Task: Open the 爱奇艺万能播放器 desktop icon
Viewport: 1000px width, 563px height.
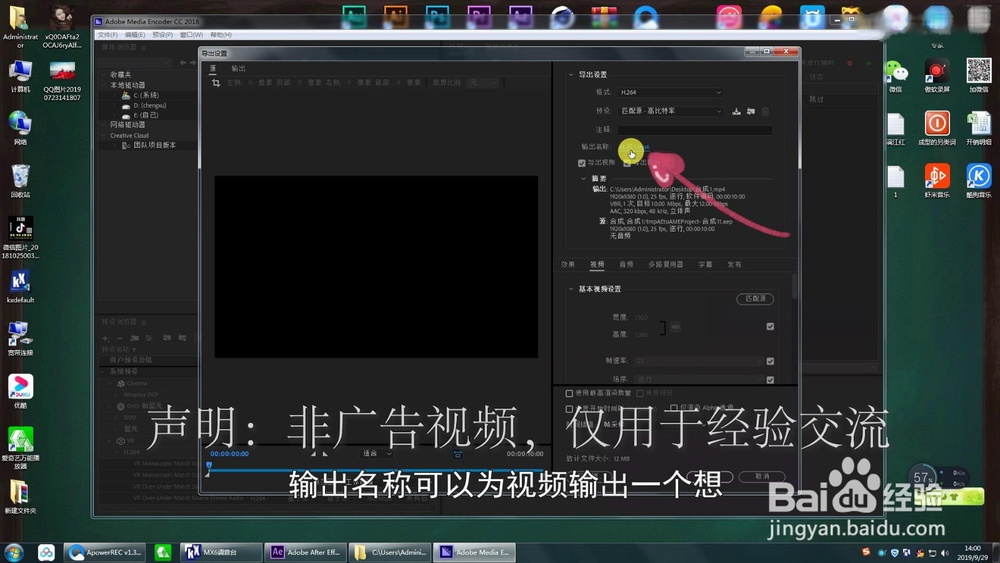Action: click(x=20, y=448)
